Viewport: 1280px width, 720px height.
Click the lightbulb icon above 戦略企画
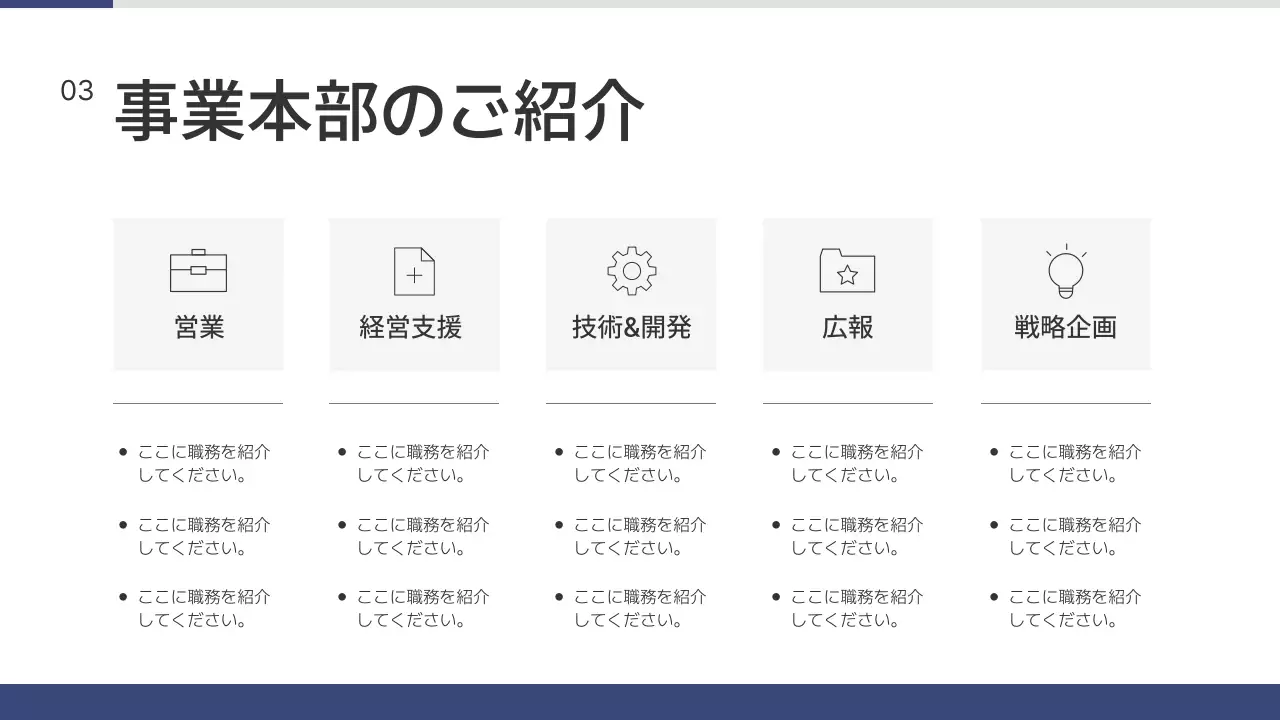pyautogui.click(x=1064, y=266)
